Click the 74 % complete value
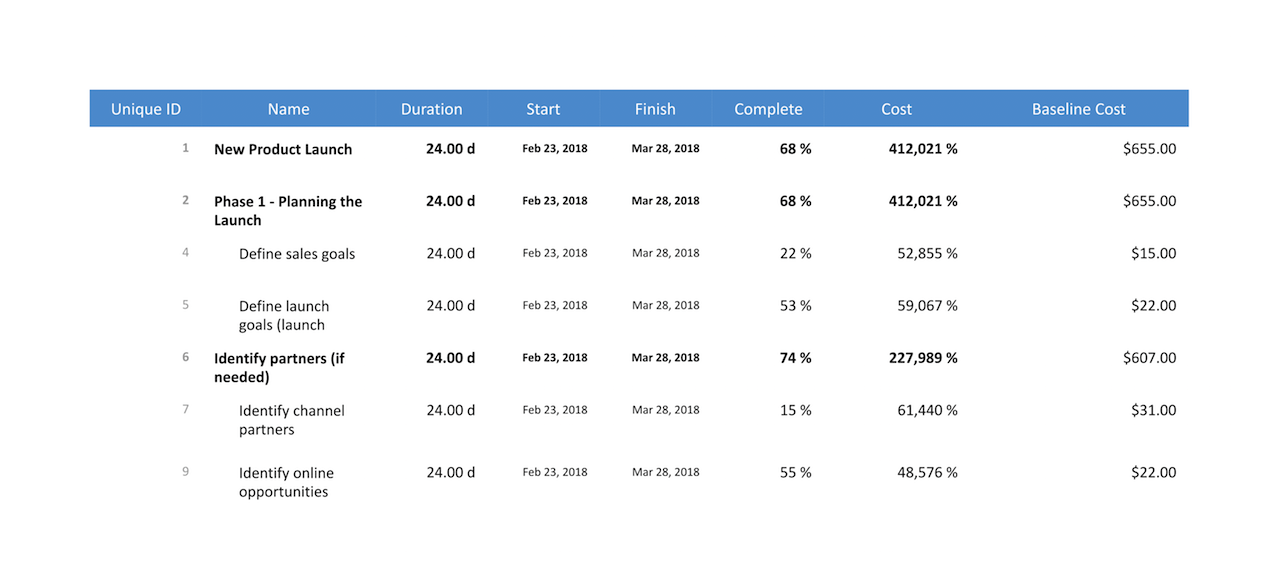Viewport: 1280px width, 588px height. (x=795, y=358)
